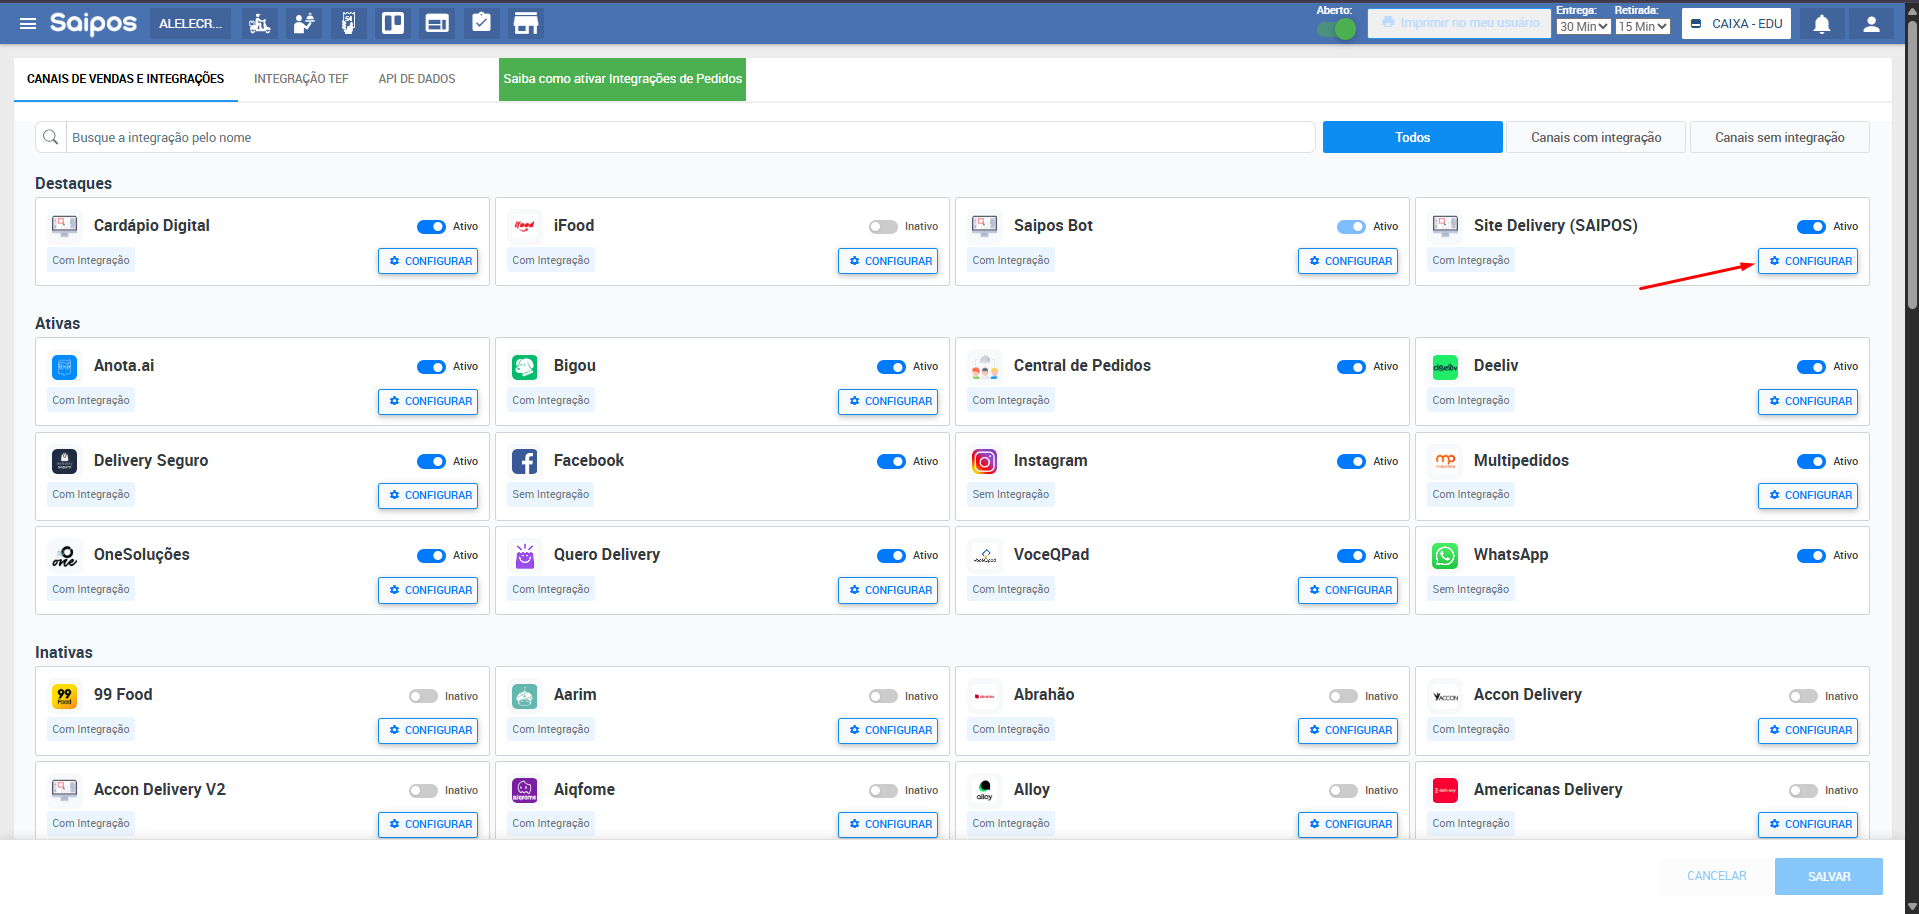Image resolution: width=1919 pixels, height=914 pixels.
Task: Open the store icon in toolbar
Action: pyautogui.click(x=526, y=23)
